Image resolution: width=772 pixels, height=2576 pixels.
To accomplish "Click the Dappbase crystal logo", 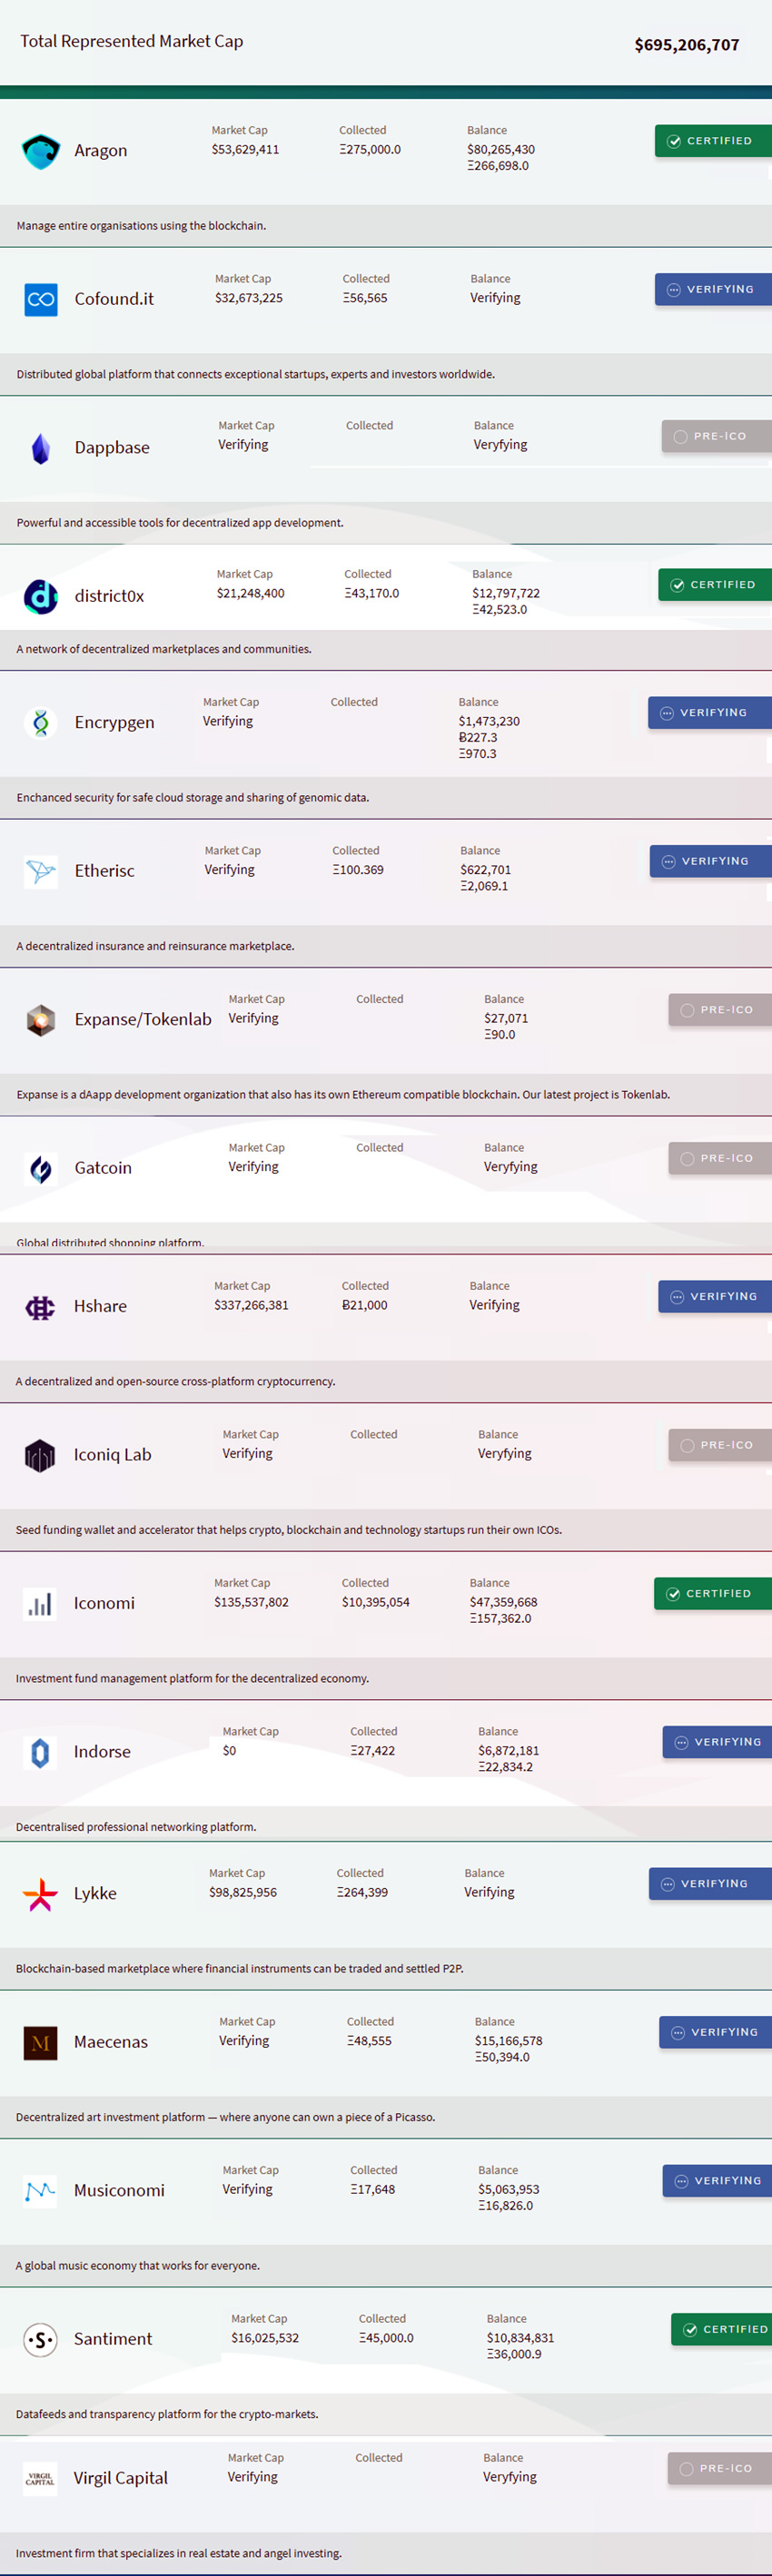I will click(41, 448).
